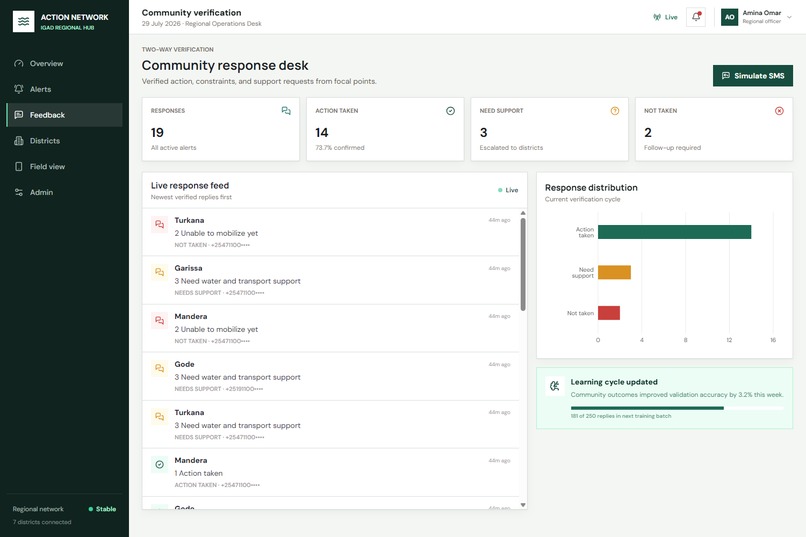Click the Learning cycle updated icon
Image resolution: width=806 pixels, height=537 pixels.
(x=555, y=385)
